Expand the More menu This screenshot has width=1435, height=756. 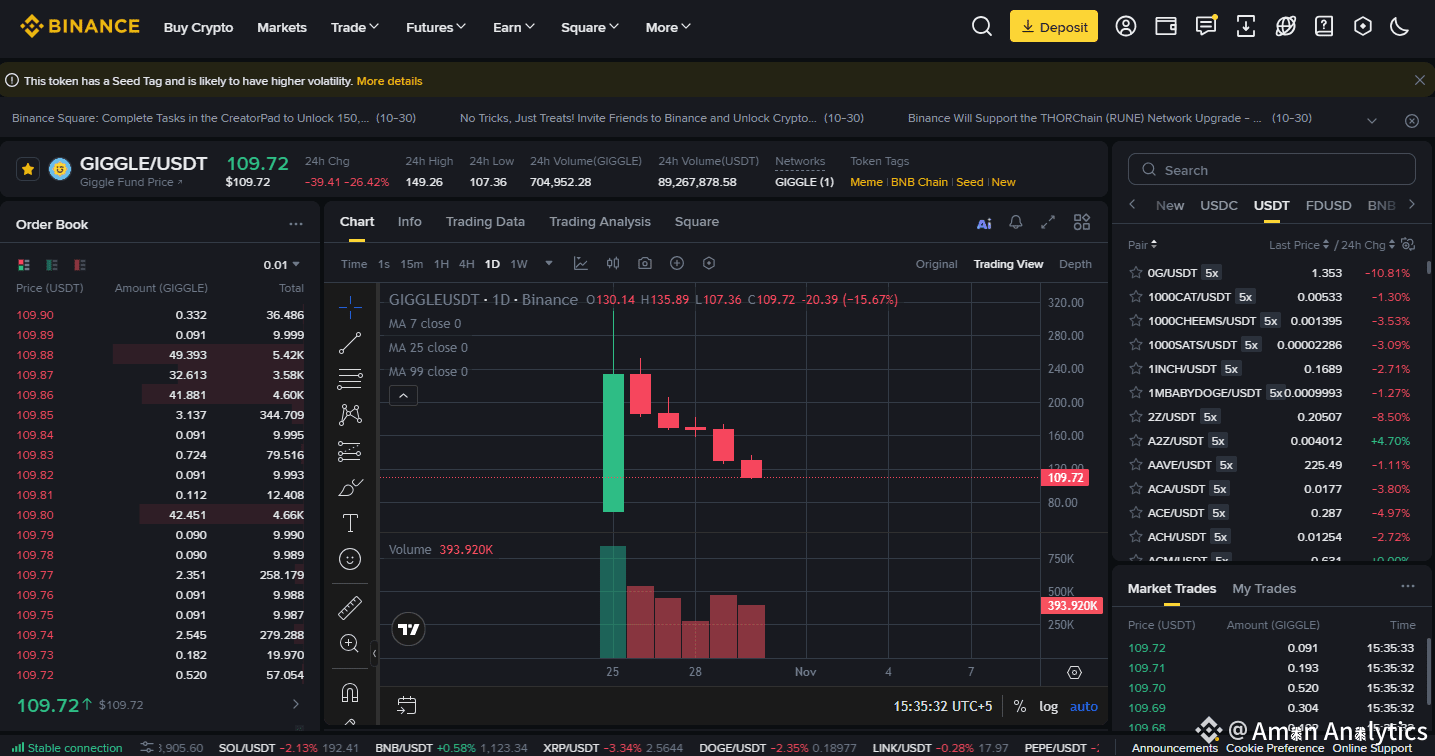click(x=668, y=27)
